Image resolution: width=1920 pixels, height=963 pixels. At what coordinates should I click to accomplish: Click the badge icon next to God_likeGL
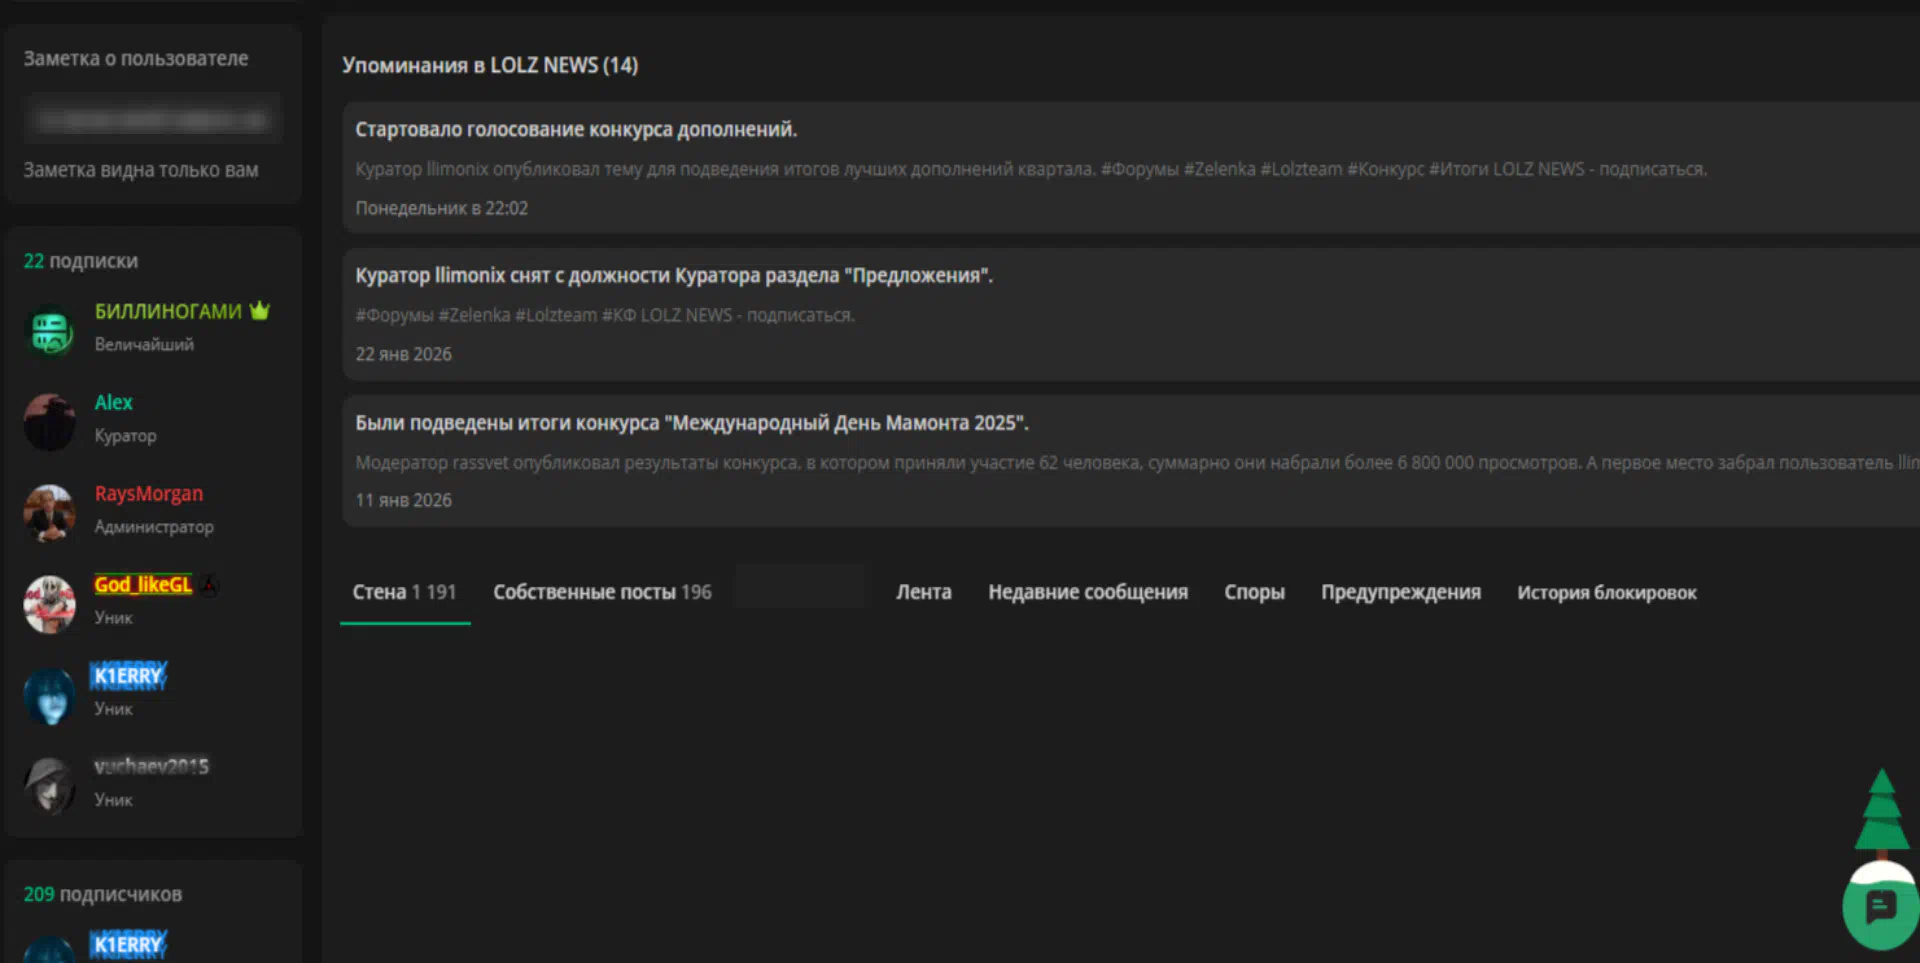click(x=209, y=585)
